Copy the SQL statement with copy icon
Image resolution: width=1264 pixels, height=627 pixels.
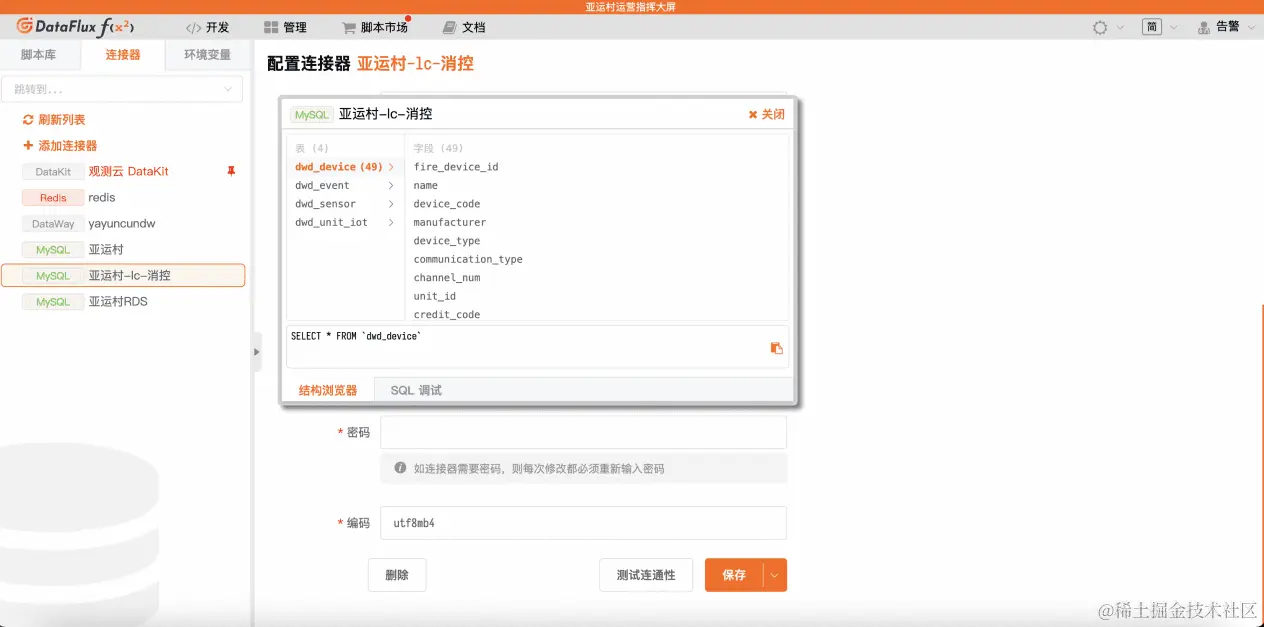pos(776,348)
